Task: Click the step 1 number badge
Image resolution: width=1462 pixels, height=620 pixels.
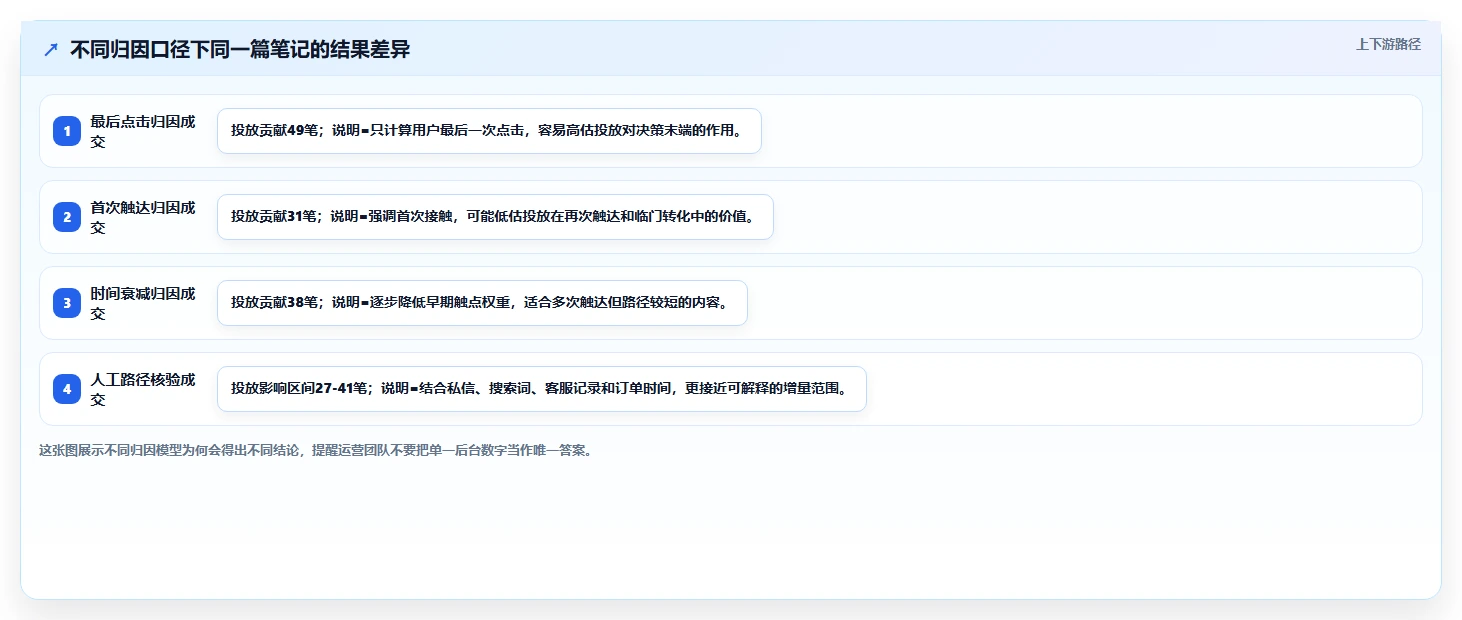Action: (x=67, y=131)
